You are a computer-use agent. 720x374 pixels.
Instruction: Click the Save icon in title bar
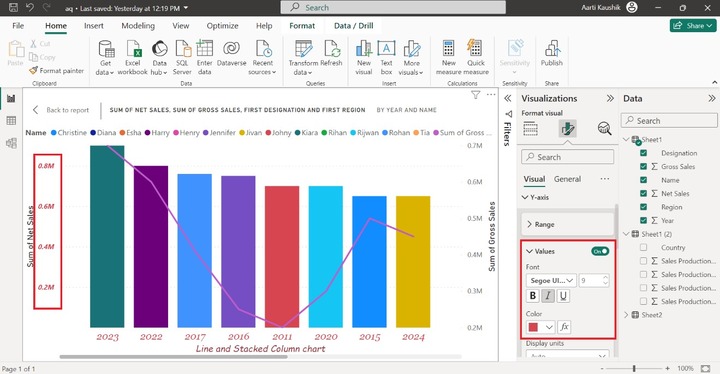pos(13,7)
